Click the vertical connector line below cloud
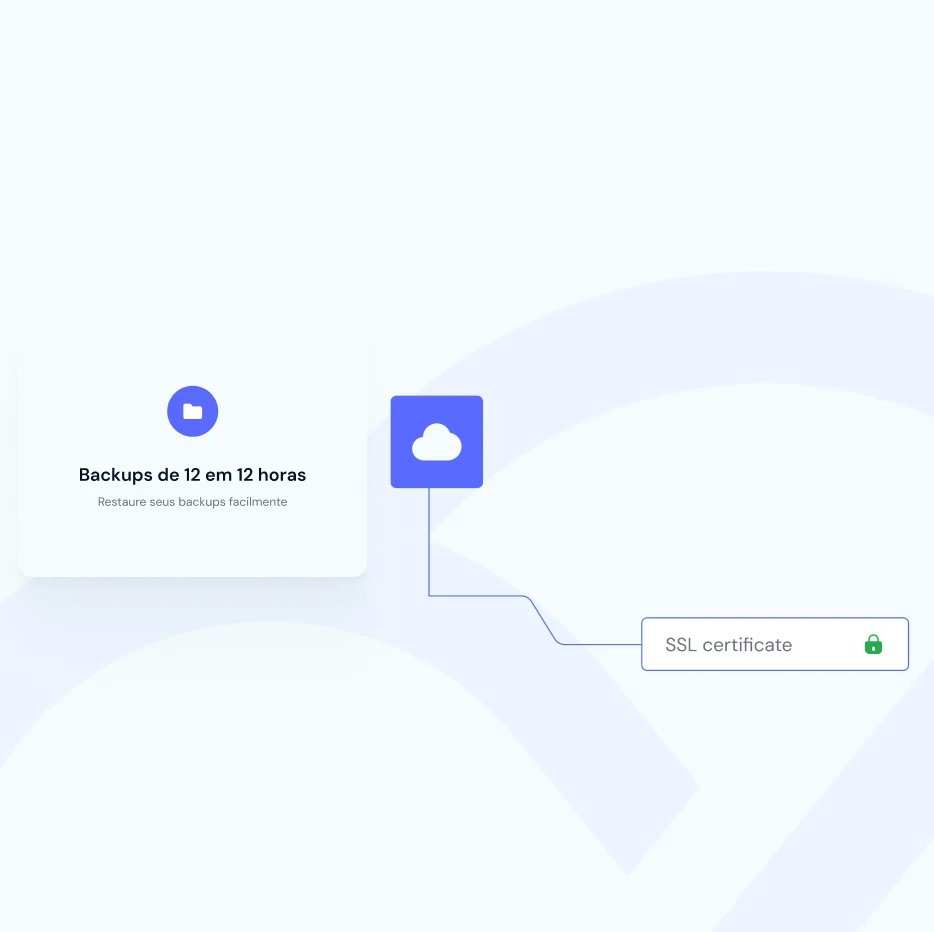 429,540
